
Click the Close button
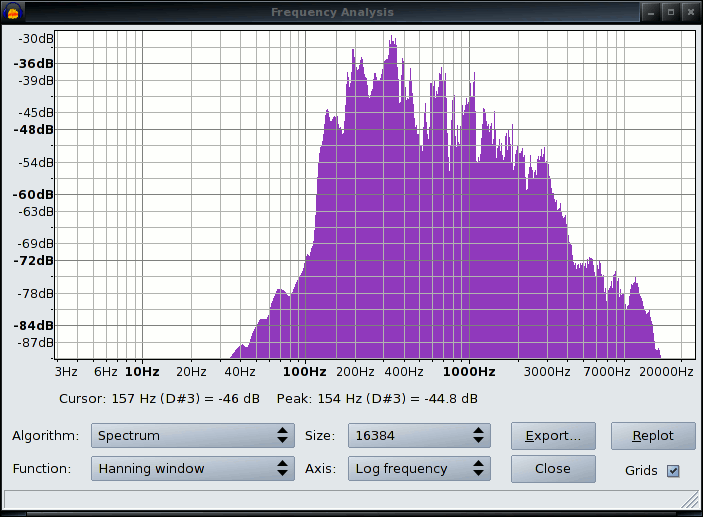tap(553, 469)
